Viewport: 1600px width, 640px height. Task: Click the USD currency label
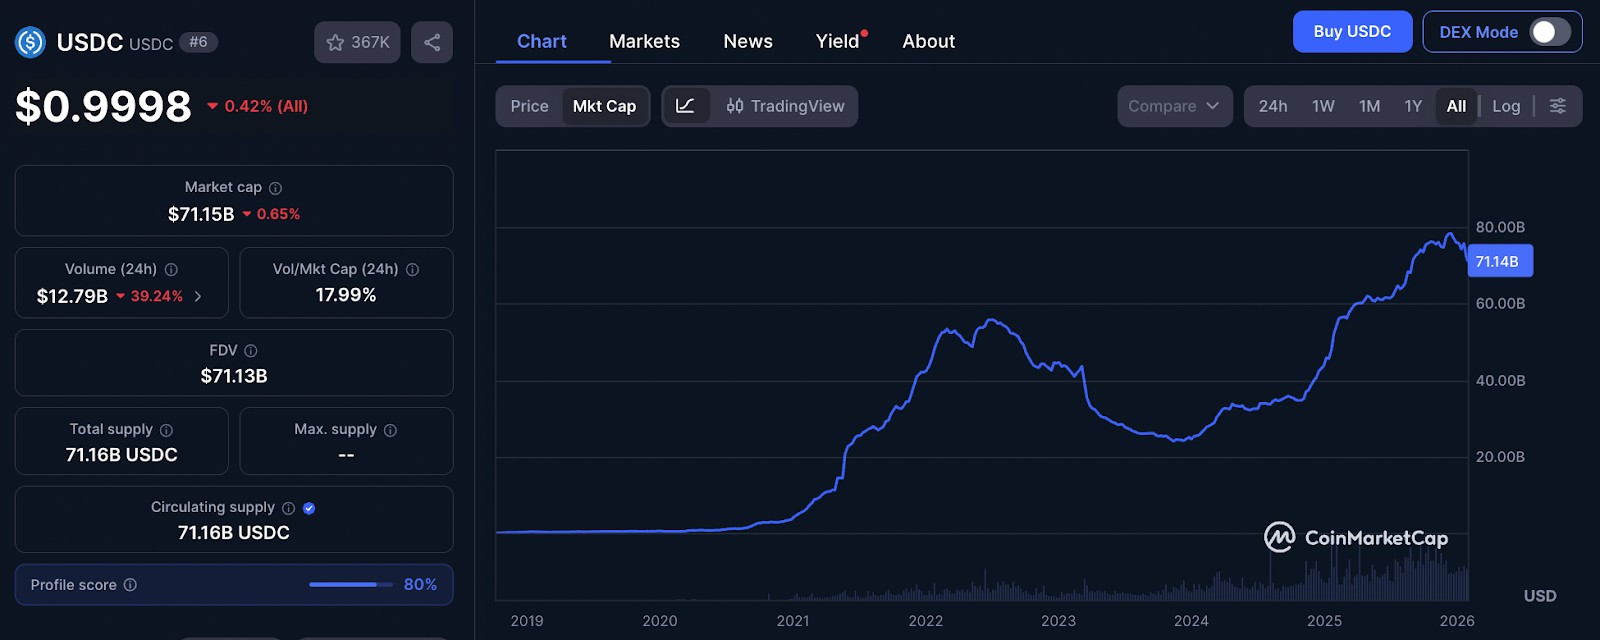1540,596
